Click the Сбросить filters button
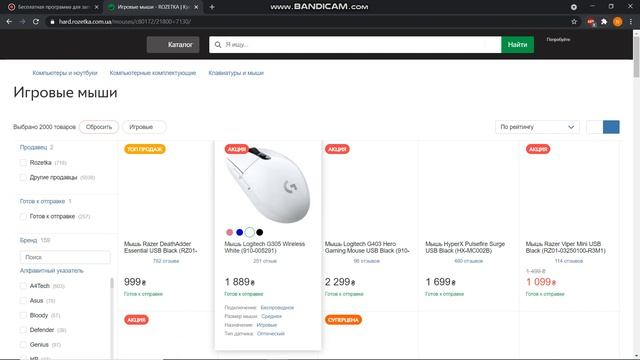Viewport: 640px width, 360px height. [99, 127]
